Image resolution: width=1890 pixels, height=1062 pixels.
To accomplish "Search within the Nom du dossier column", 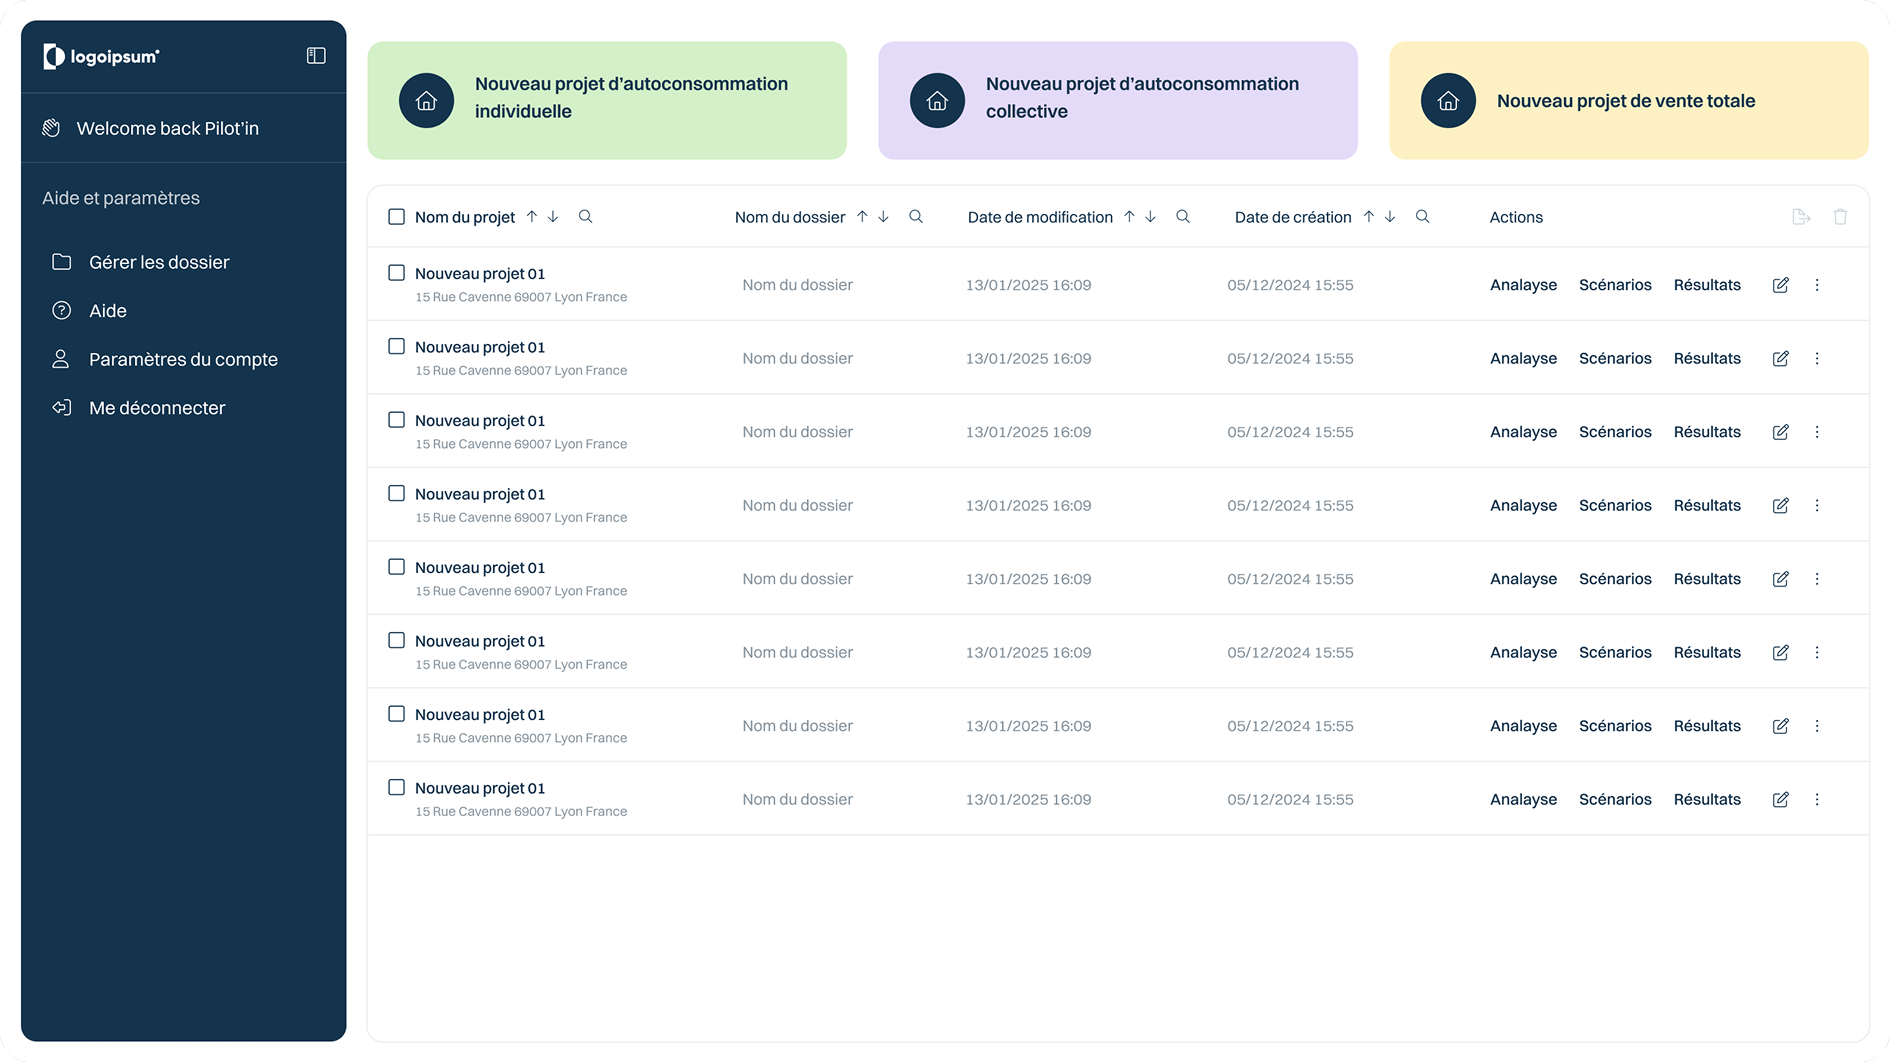I will (916, 216).
